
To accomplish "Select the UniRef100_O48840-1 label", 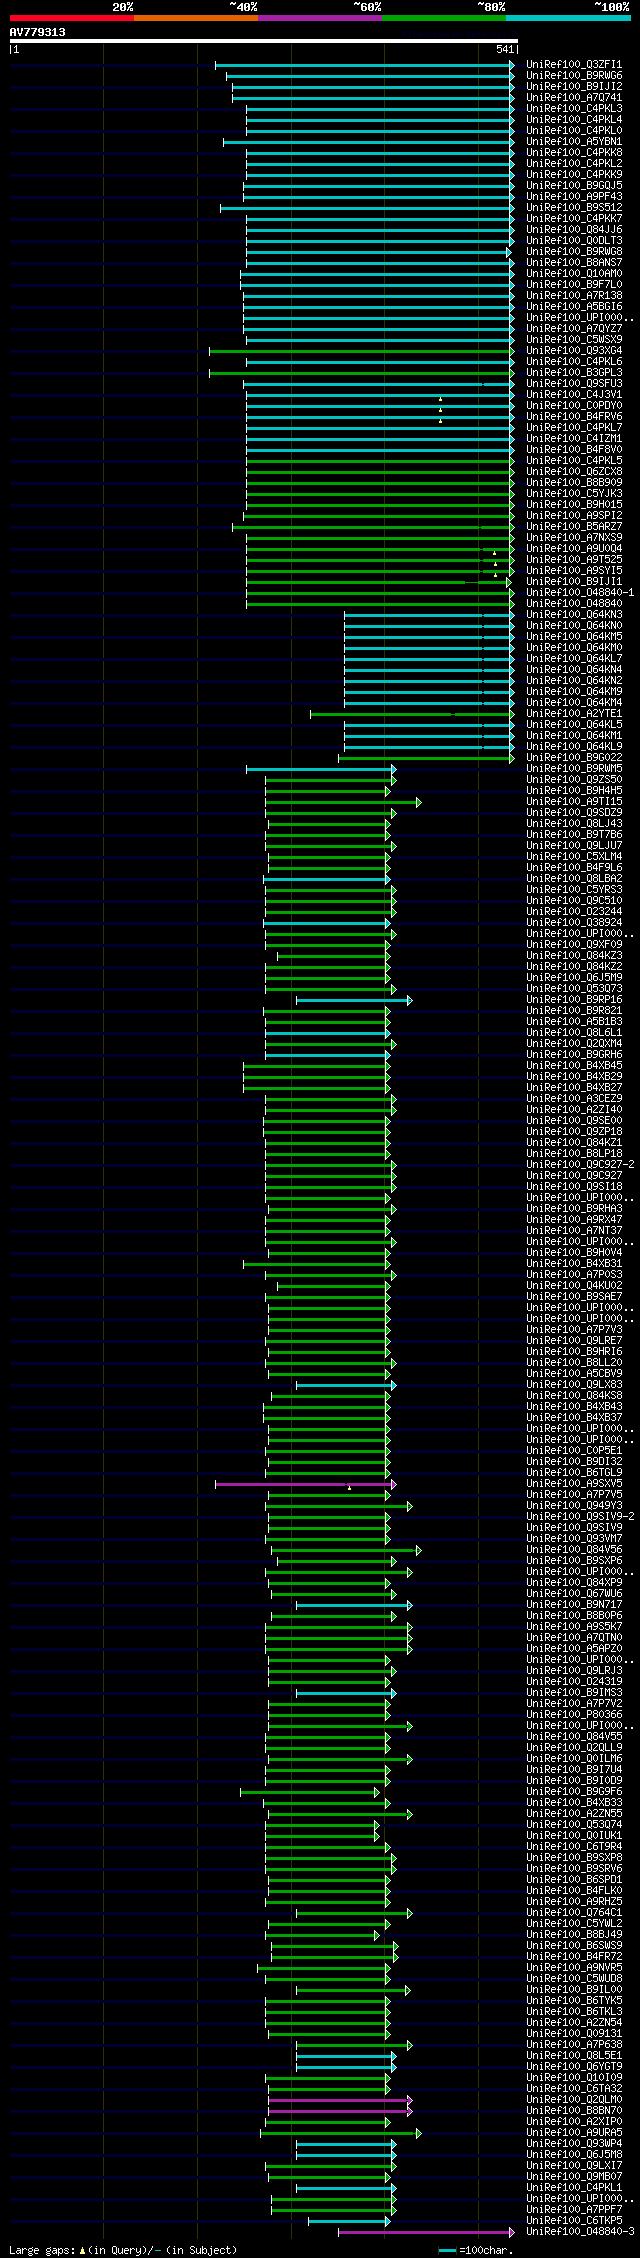I will click(580, 593).
